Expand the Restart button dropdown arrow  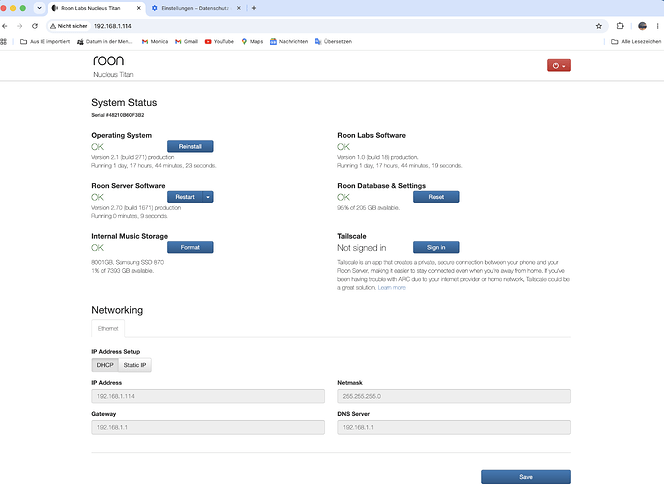coord(208,197)
